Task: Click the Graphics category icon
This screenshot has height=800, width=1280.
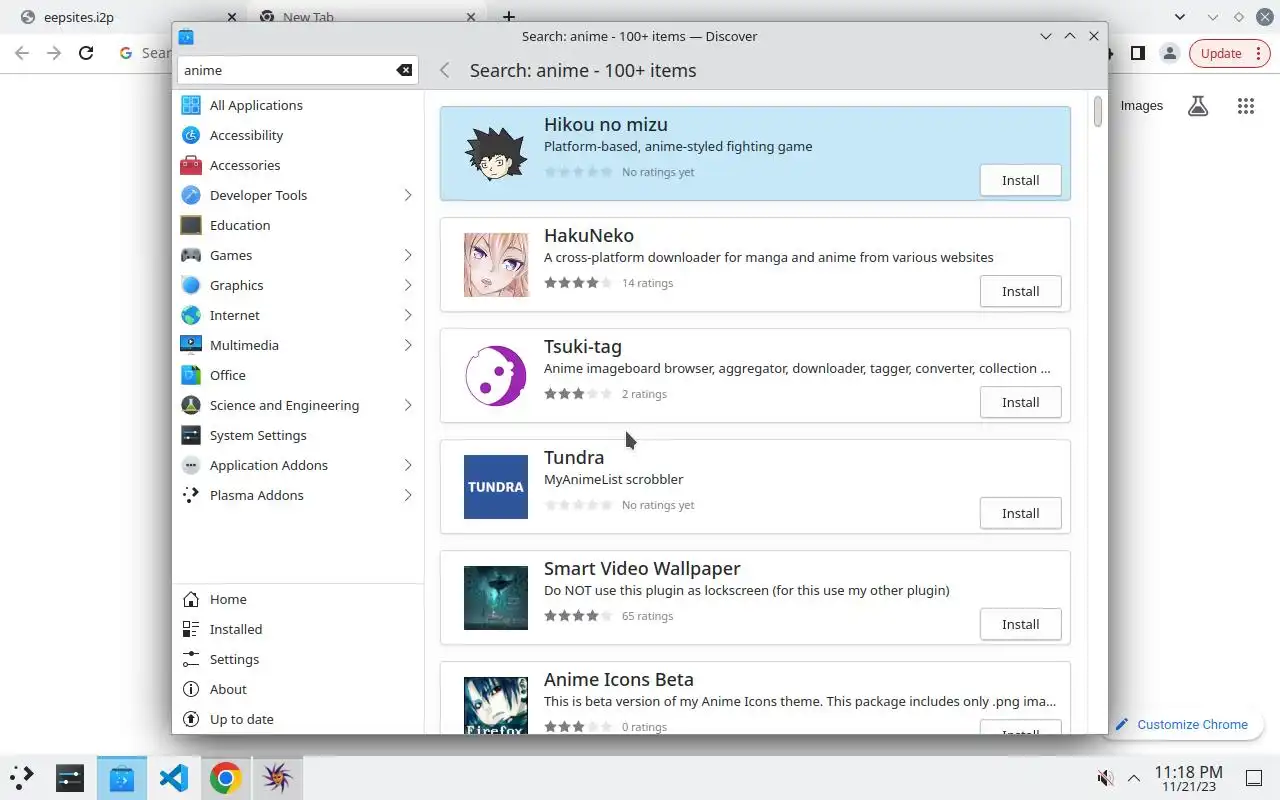Action: [x=191, y=285]
